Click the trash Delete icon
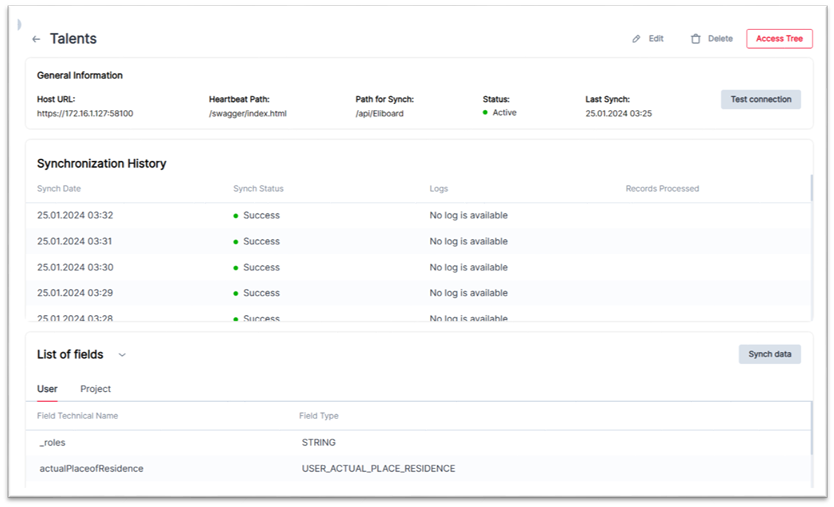 [x=695, y=39]
